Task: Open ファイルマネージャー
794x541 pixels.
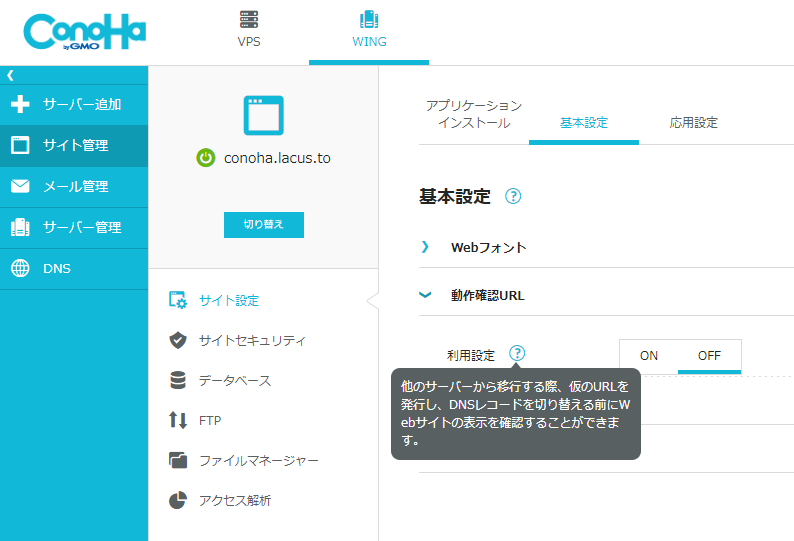Action: pos(258,460)
